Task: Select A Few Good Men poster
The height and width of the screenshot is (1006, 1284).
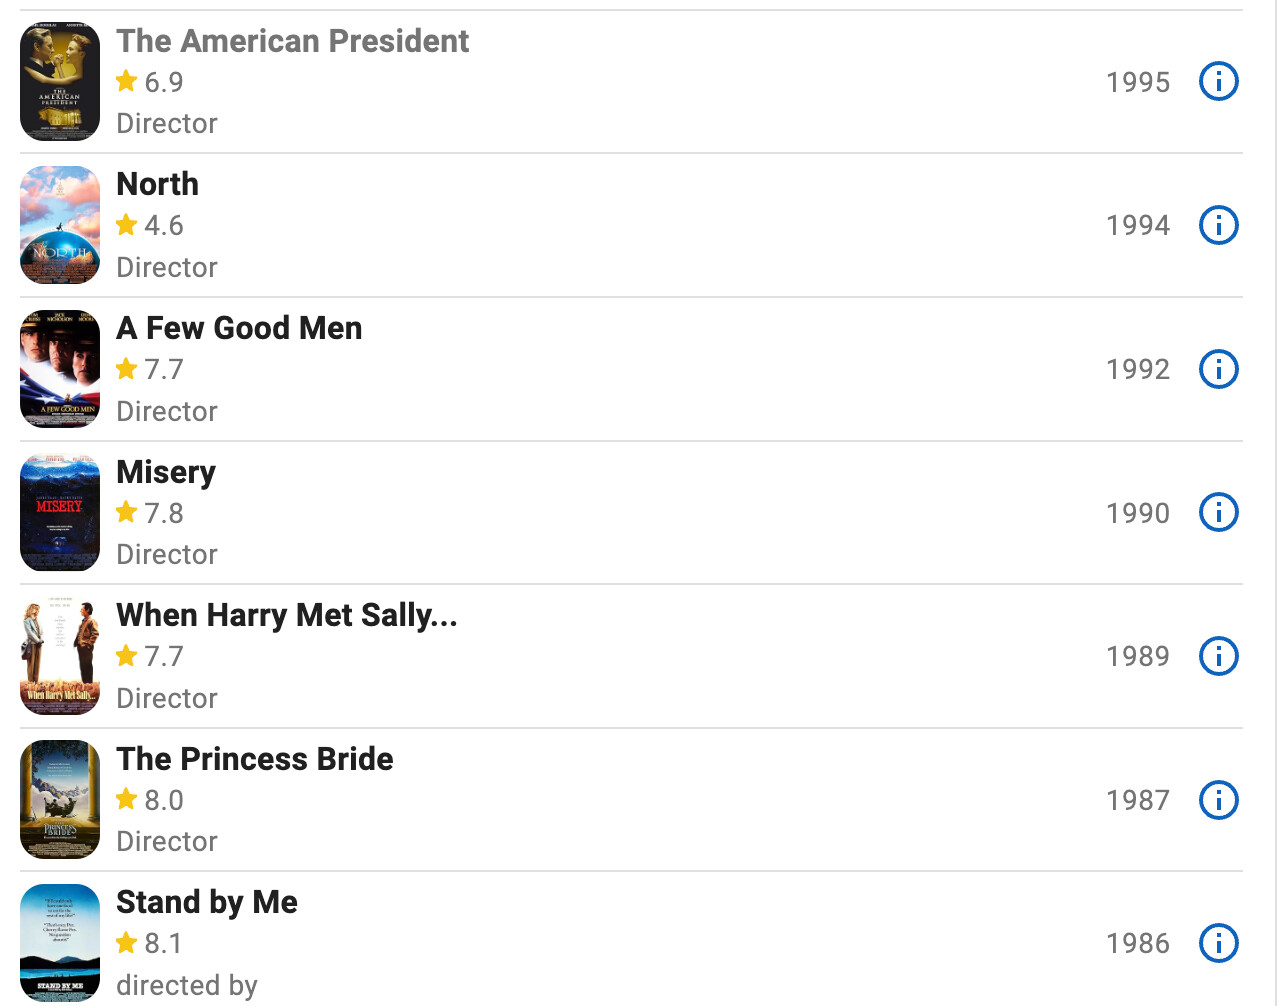Action: click(60, 369)
